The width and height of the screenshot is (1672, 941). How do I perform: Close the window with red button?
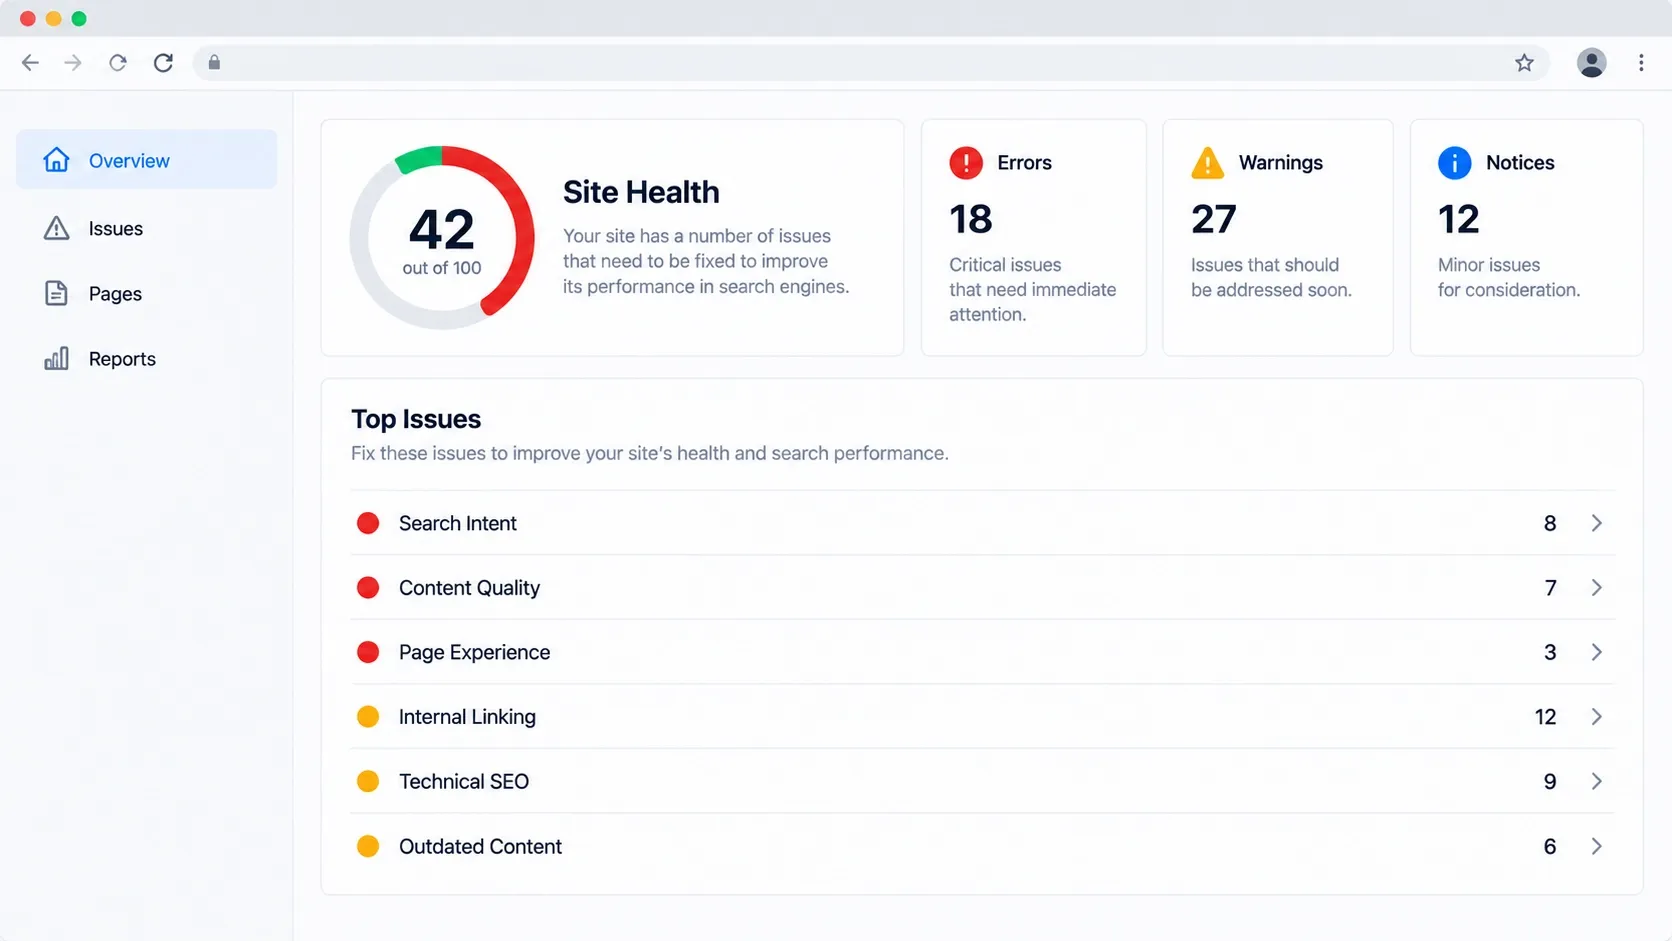tap(27, 18)
